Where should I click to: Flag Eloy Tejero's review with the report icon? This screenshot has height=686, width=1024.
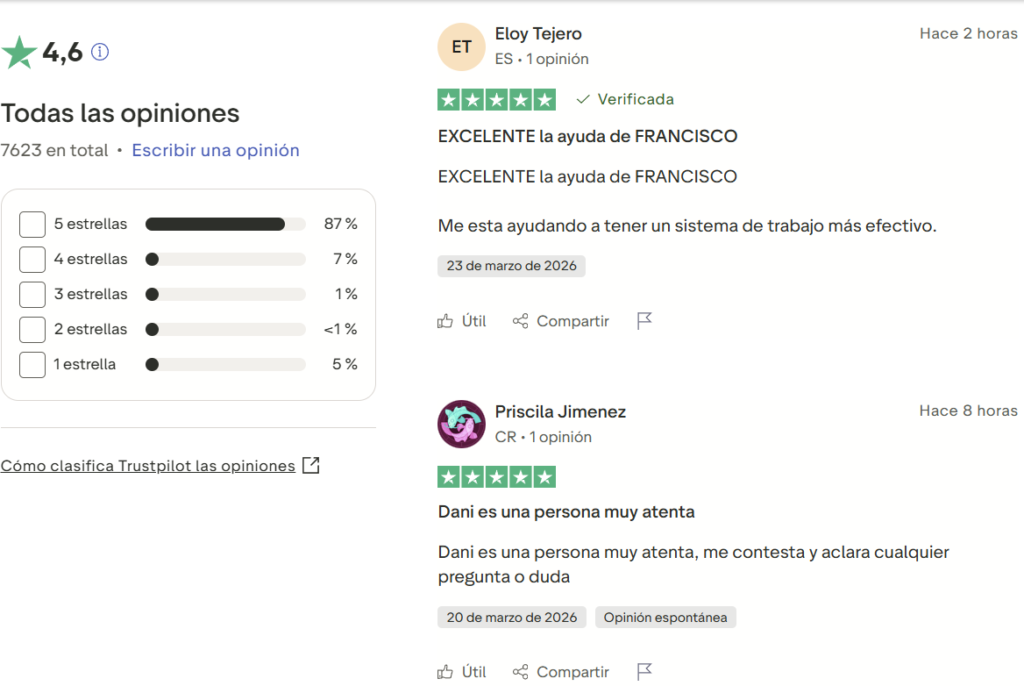(644, 320)
